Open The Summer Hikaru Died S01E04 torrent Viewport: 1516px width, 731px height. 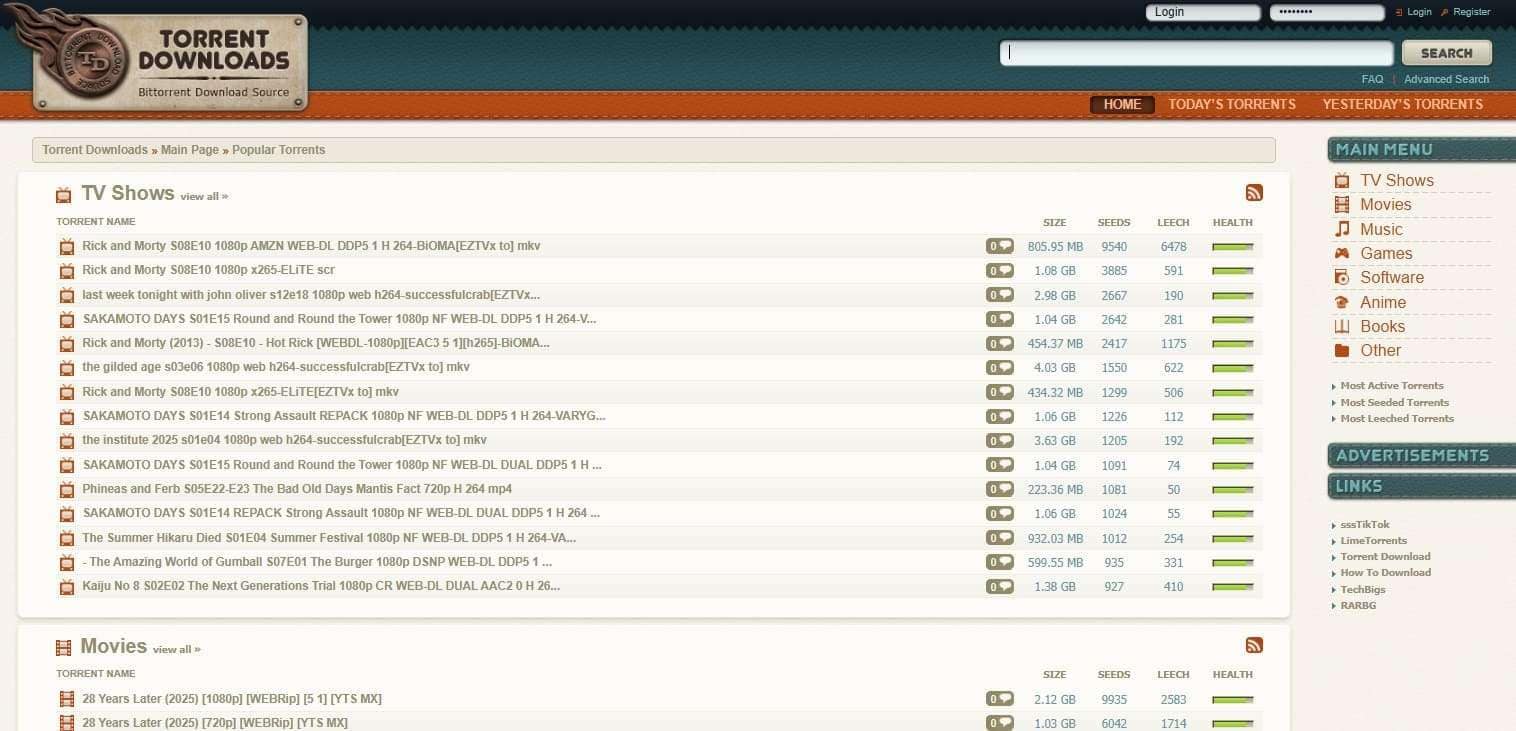click(x=329, y=538)
